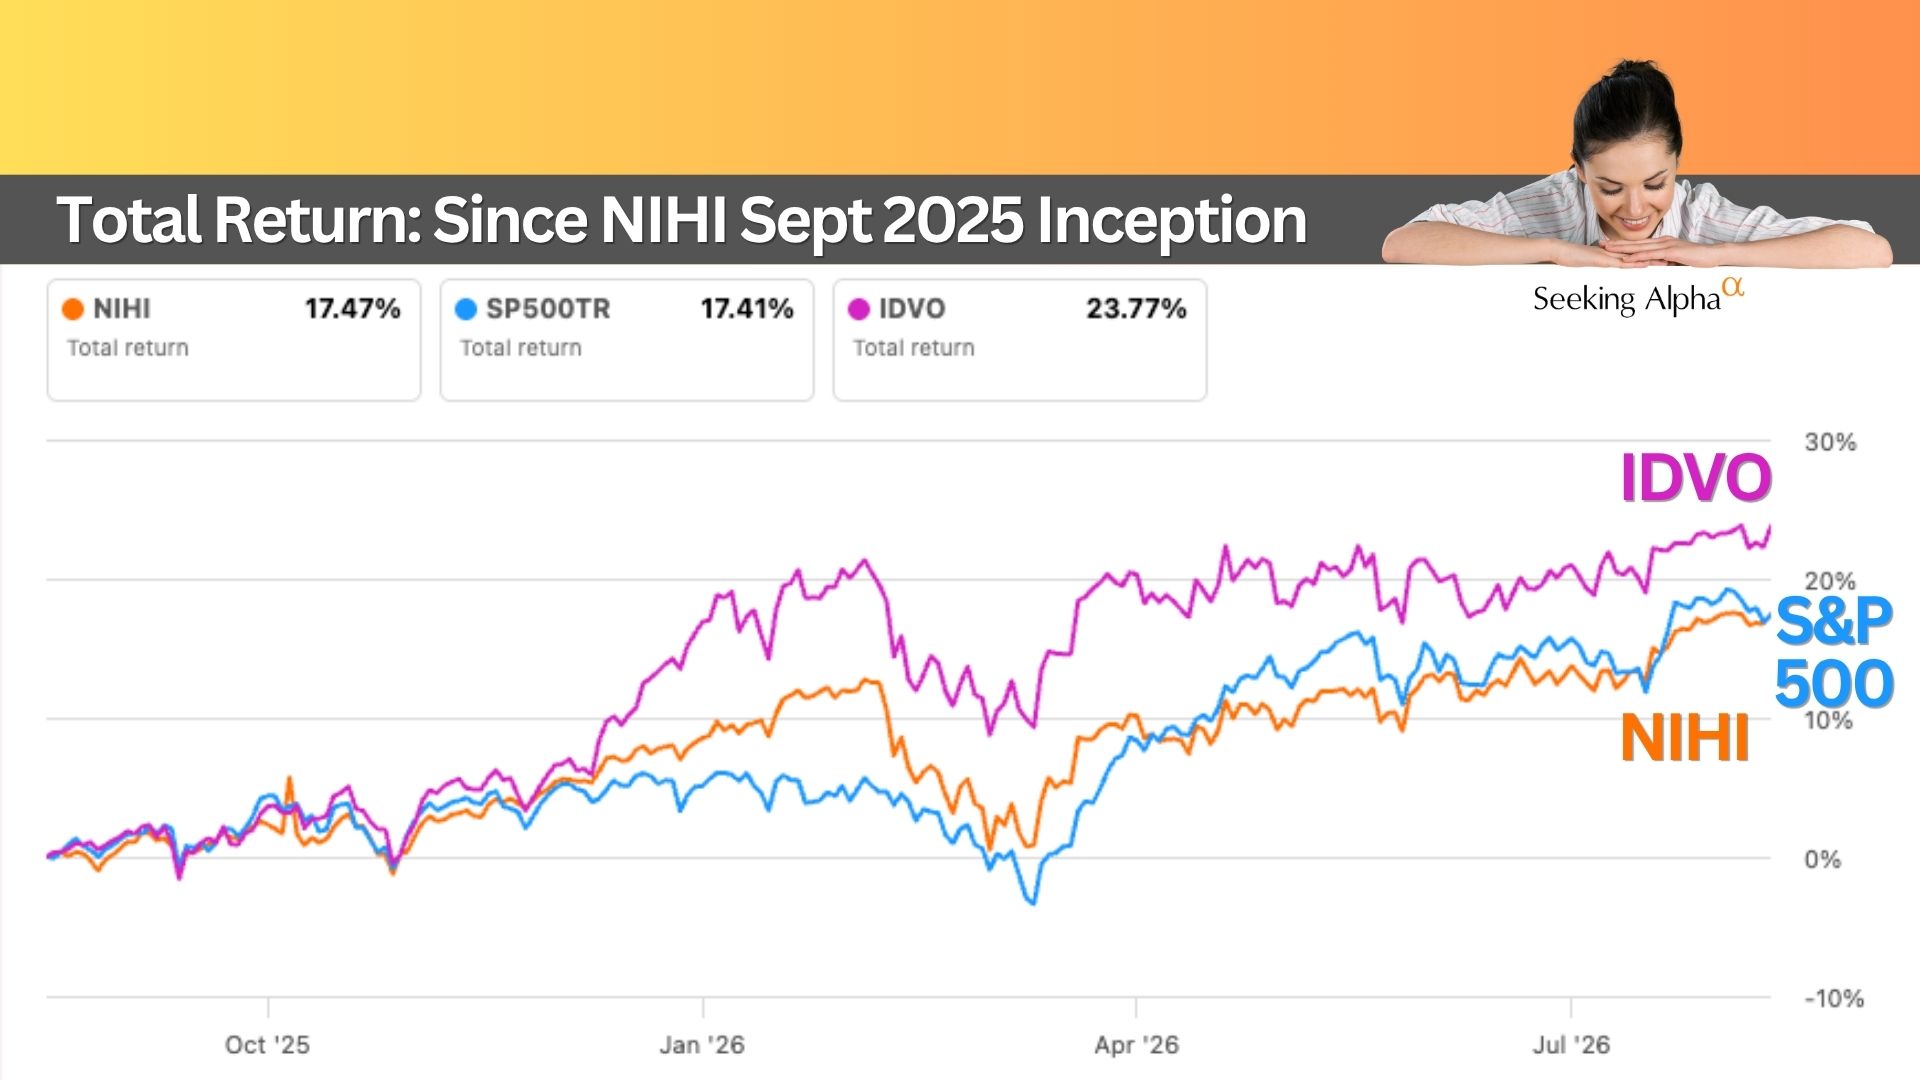
Task: Click the Seeking Alpha logo
Action: click(x=1638, y=298)
